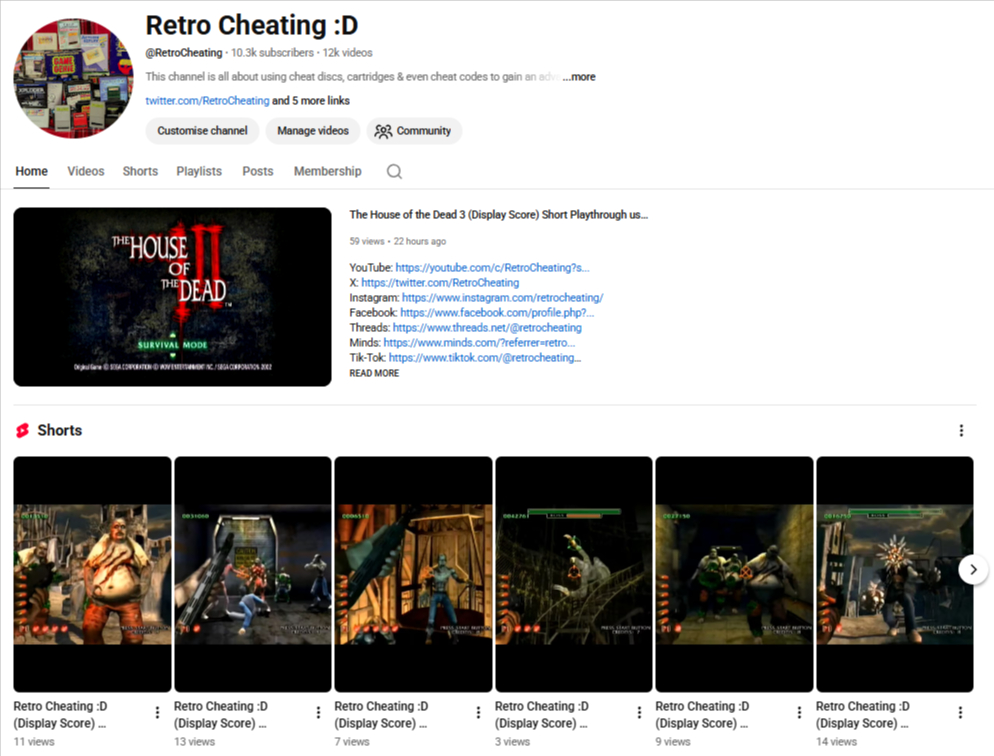The image size is (994, 756).
Task: Open the Community button
Action: pyautogui.click(x=414, y=131)
